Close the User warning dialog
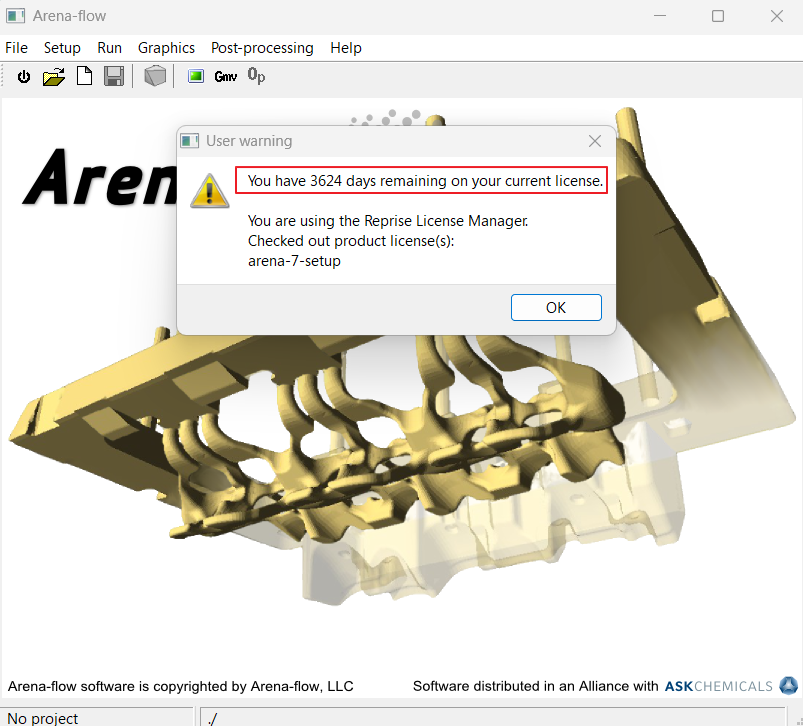The image size is (803, 726). click(595, 141)
